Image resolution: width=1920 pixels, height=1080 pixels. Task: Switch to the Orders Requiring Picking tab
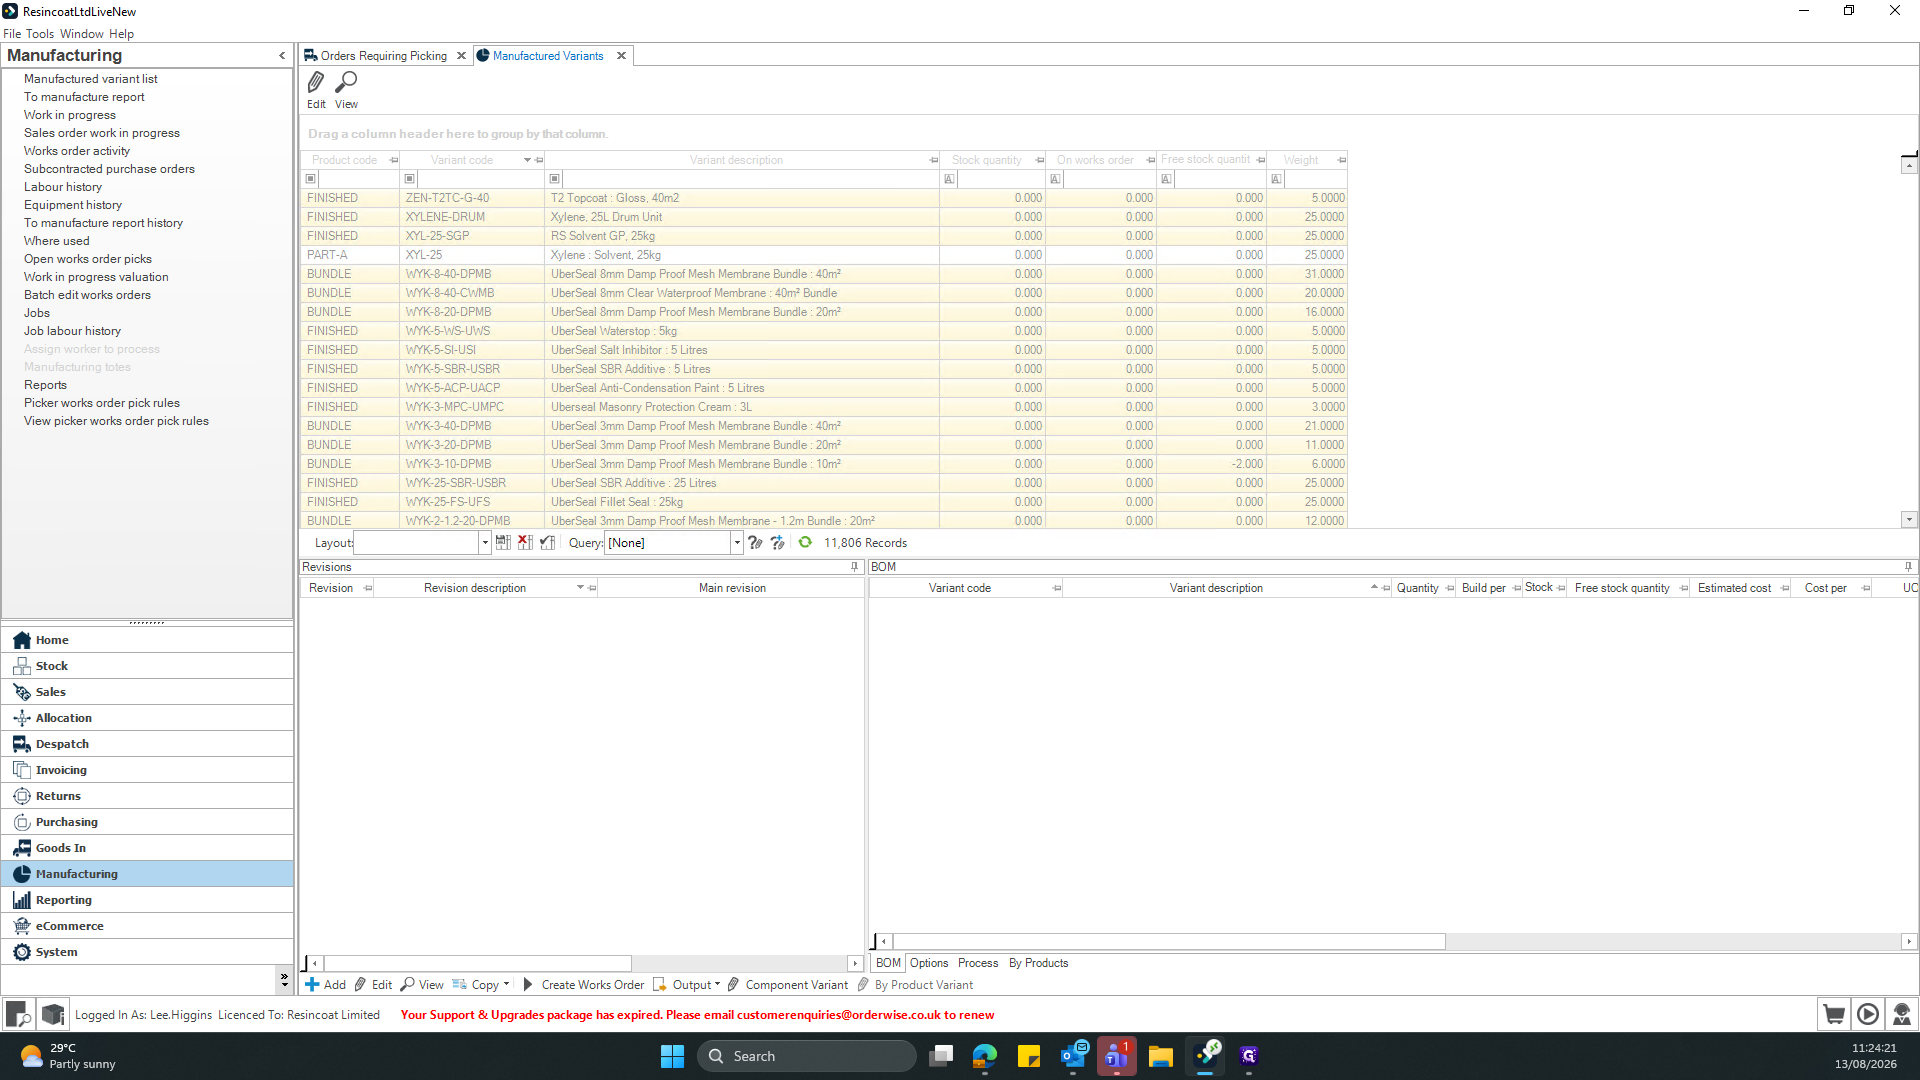(x=384, y=56)
